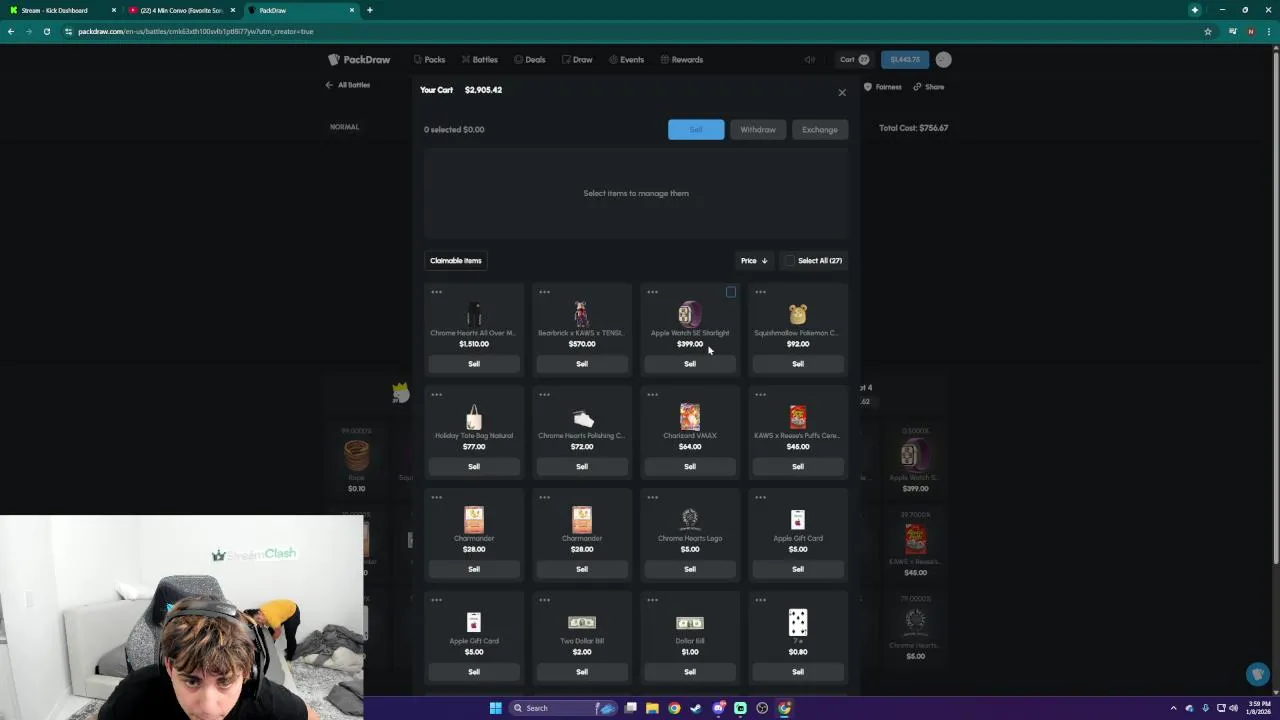Open options menu for Charizard VMAX
1280x720 pixels.
tap(652, 395)
